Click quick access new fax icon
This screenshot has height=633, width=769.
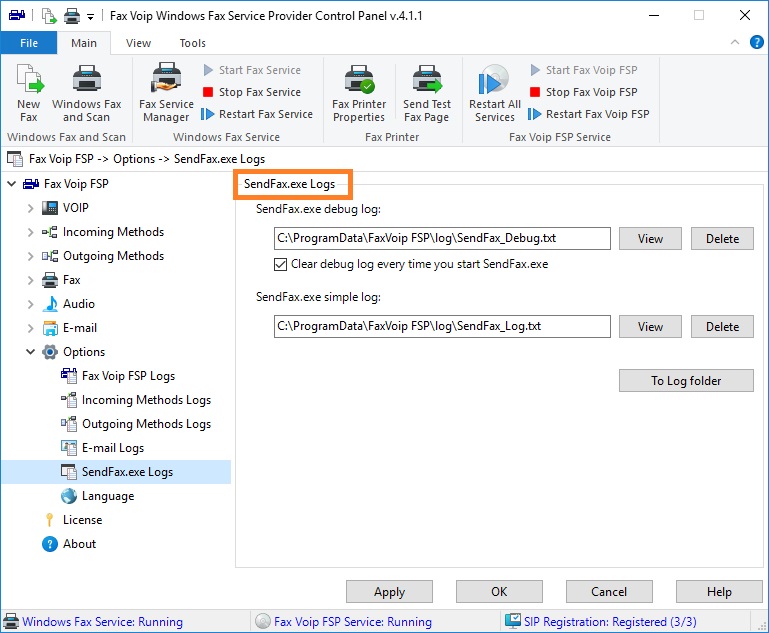pos(49,16)
